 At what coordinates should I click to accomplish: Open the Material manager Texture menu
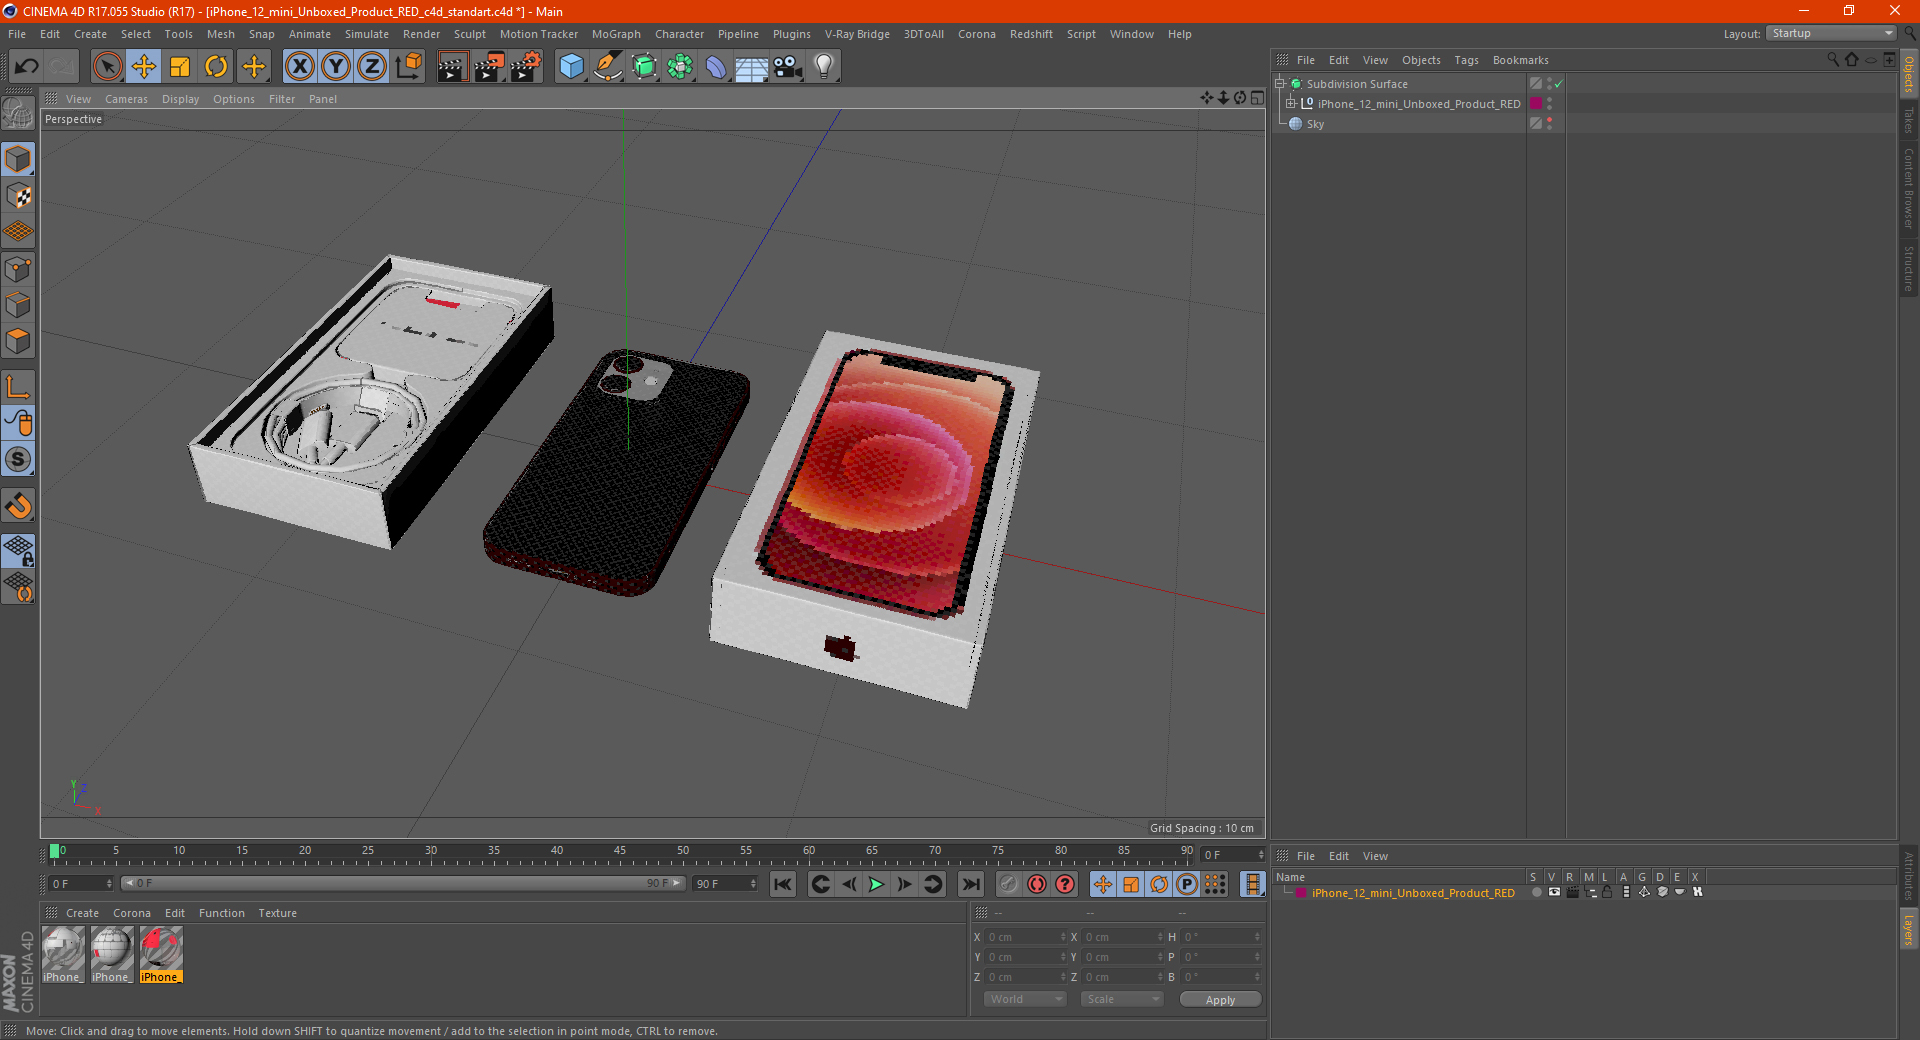(x=277, y=913)
